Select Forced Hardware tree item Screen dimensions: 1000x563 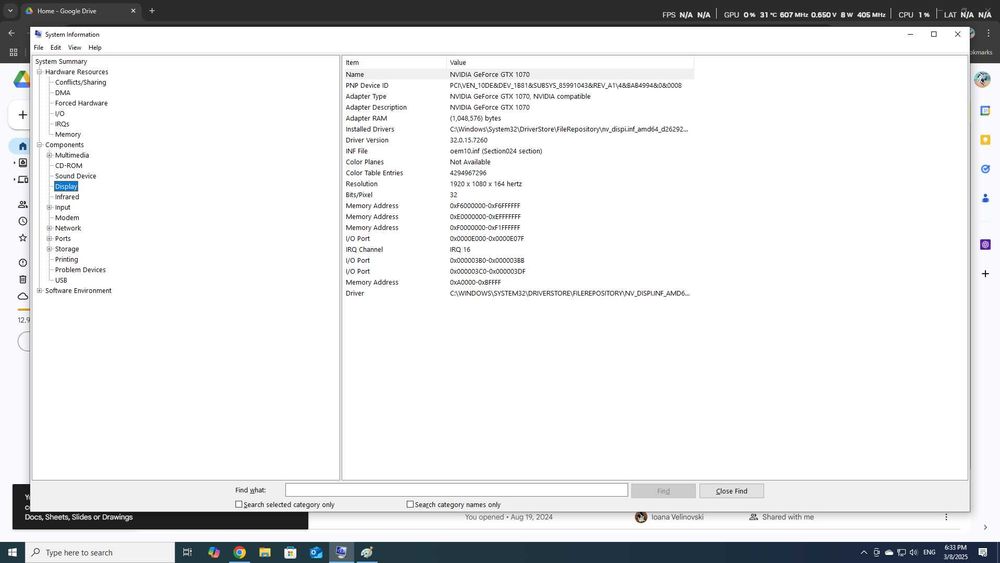(x=81, y=103)
